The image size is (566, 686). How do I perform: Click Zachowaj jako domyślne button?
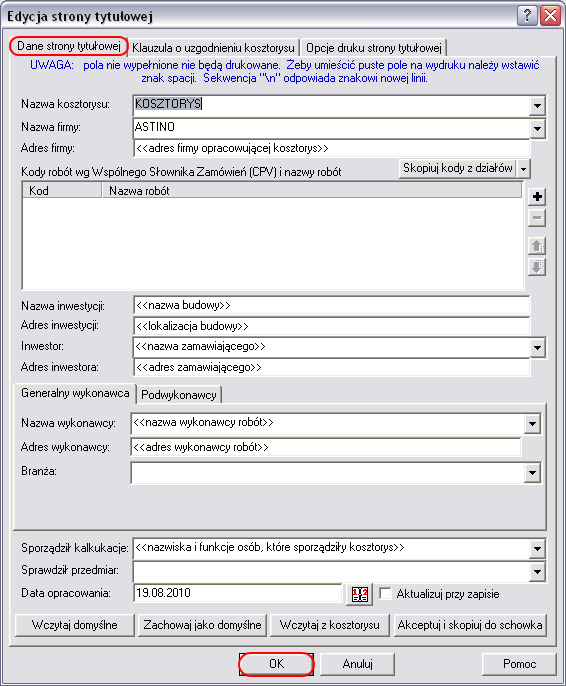coord(202,625)
